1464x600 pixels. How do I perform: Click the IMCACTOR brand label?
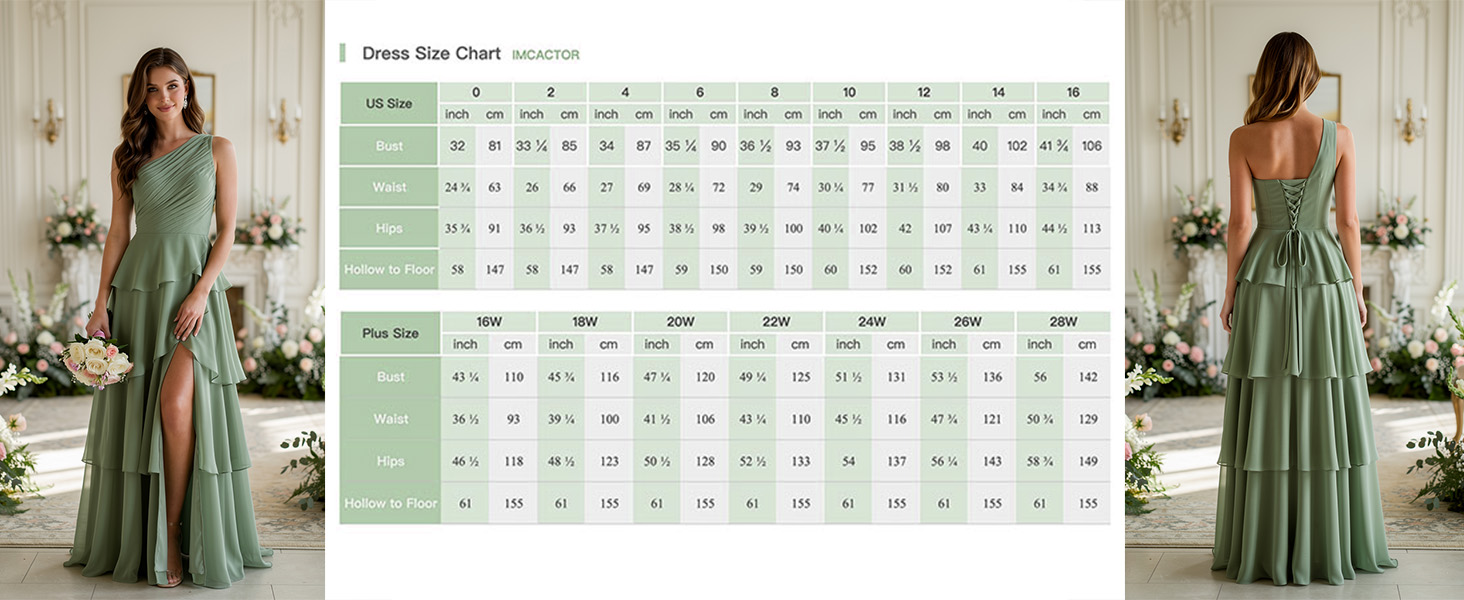(x=546, y=55)
